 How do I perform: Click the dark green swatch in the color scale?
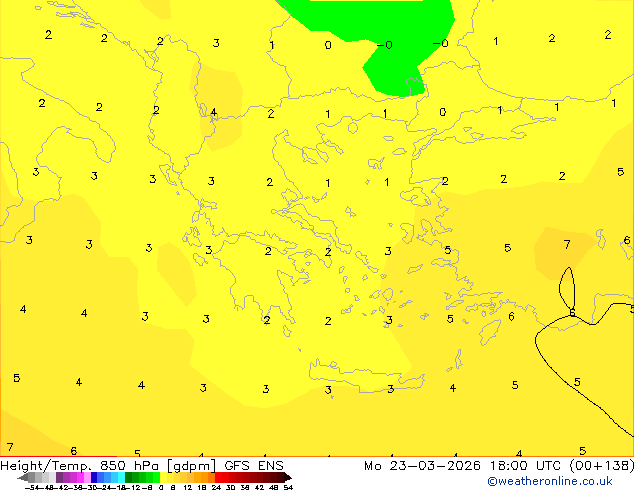coord(129,477)
